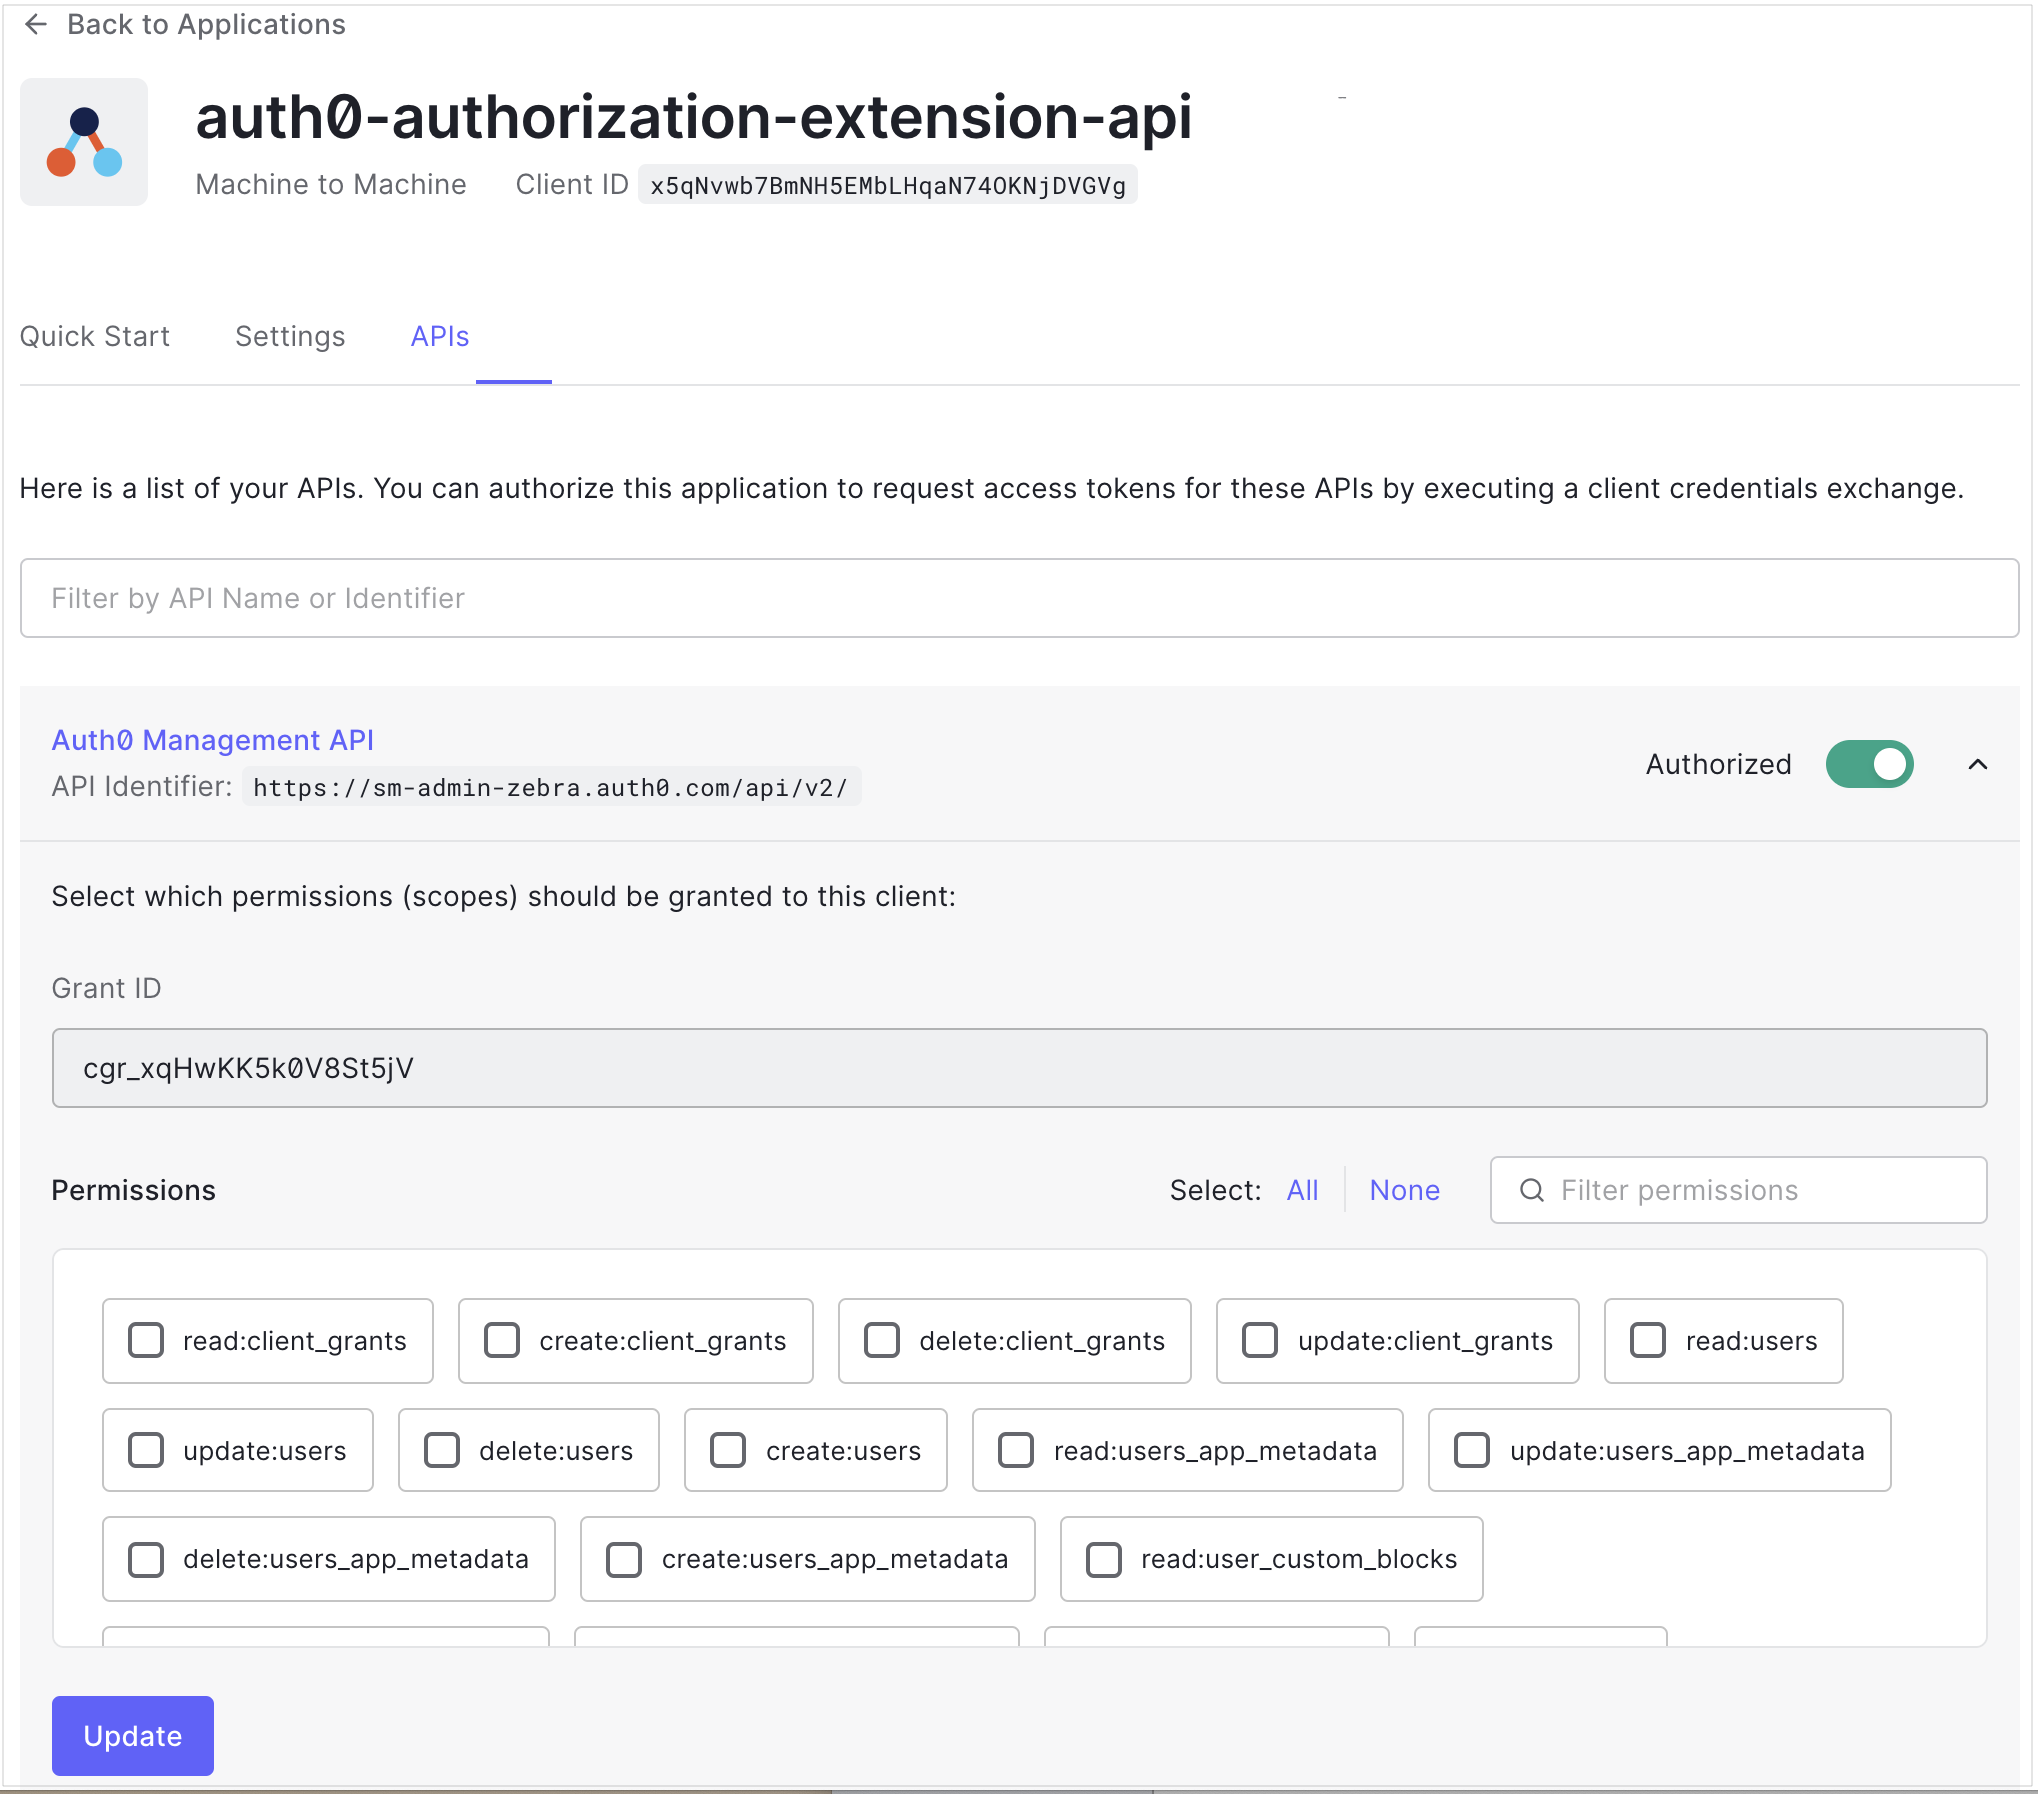Open the Quick Start tab
2038x1794 pixels.
pyautogui.click(x=95, y=336)
